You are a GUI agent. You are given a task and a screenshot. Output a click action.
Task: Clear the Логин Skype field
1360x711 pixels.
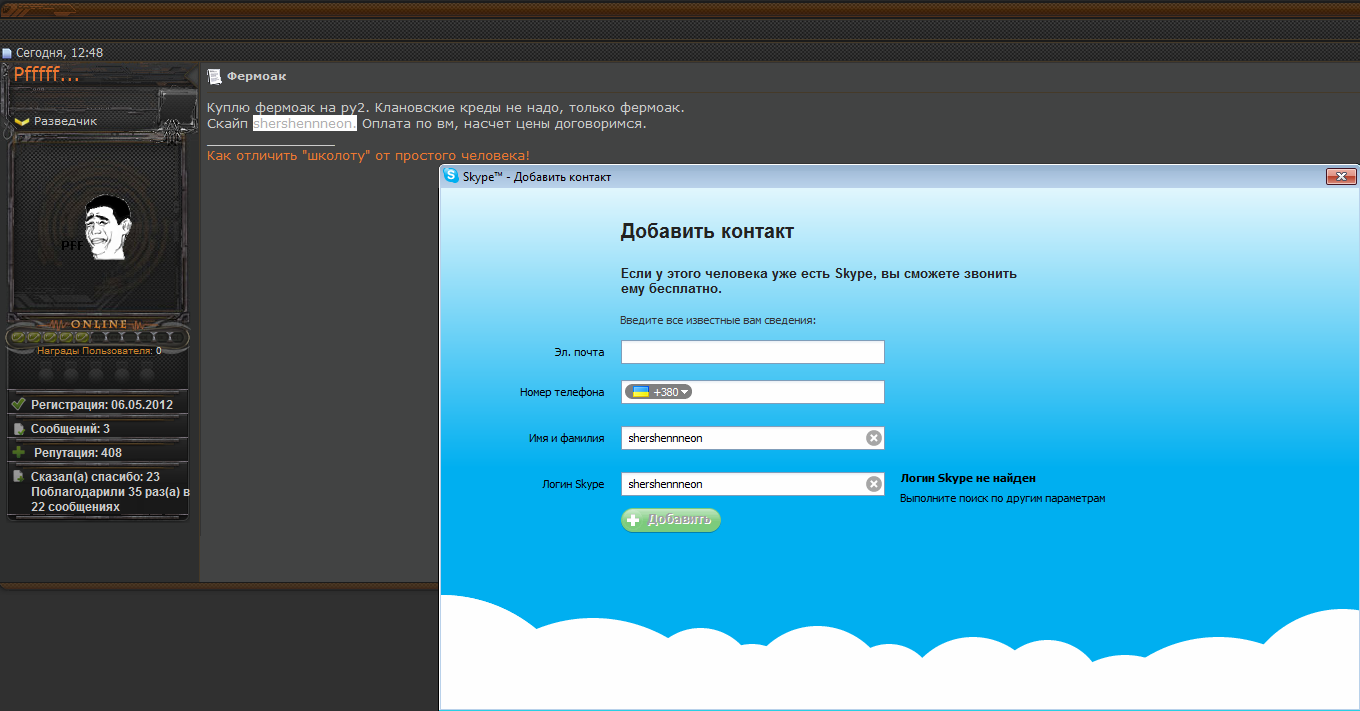point(873,484)
